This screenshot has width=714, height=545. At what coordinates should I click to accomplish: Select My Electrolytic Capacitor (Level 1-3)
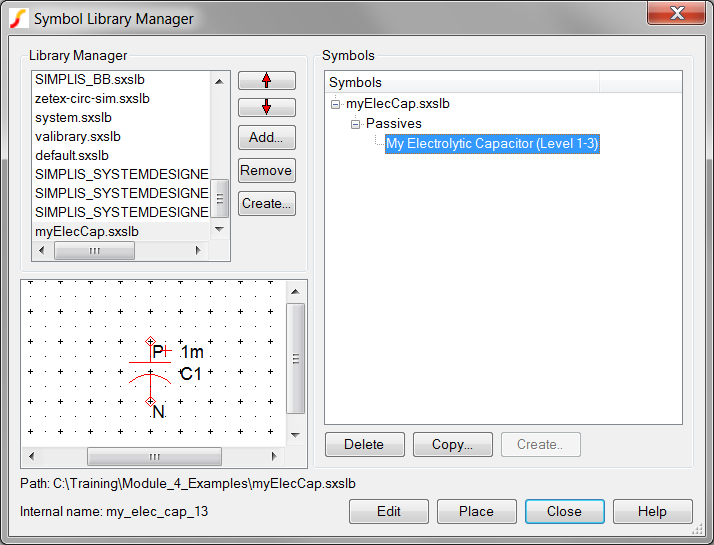click(x=492, y=144)
